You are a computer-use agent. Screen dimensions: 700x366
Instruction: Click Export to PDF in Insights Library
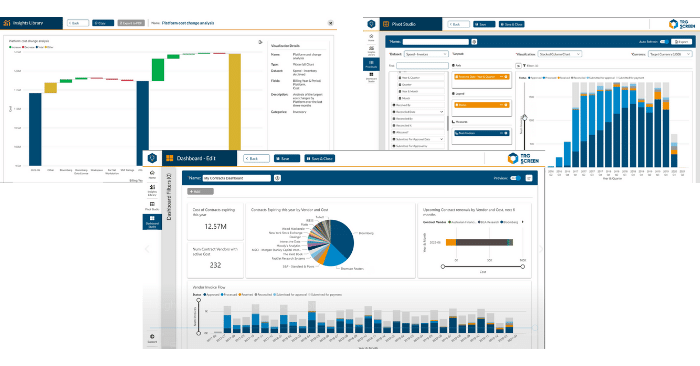[x=131, y=23]
